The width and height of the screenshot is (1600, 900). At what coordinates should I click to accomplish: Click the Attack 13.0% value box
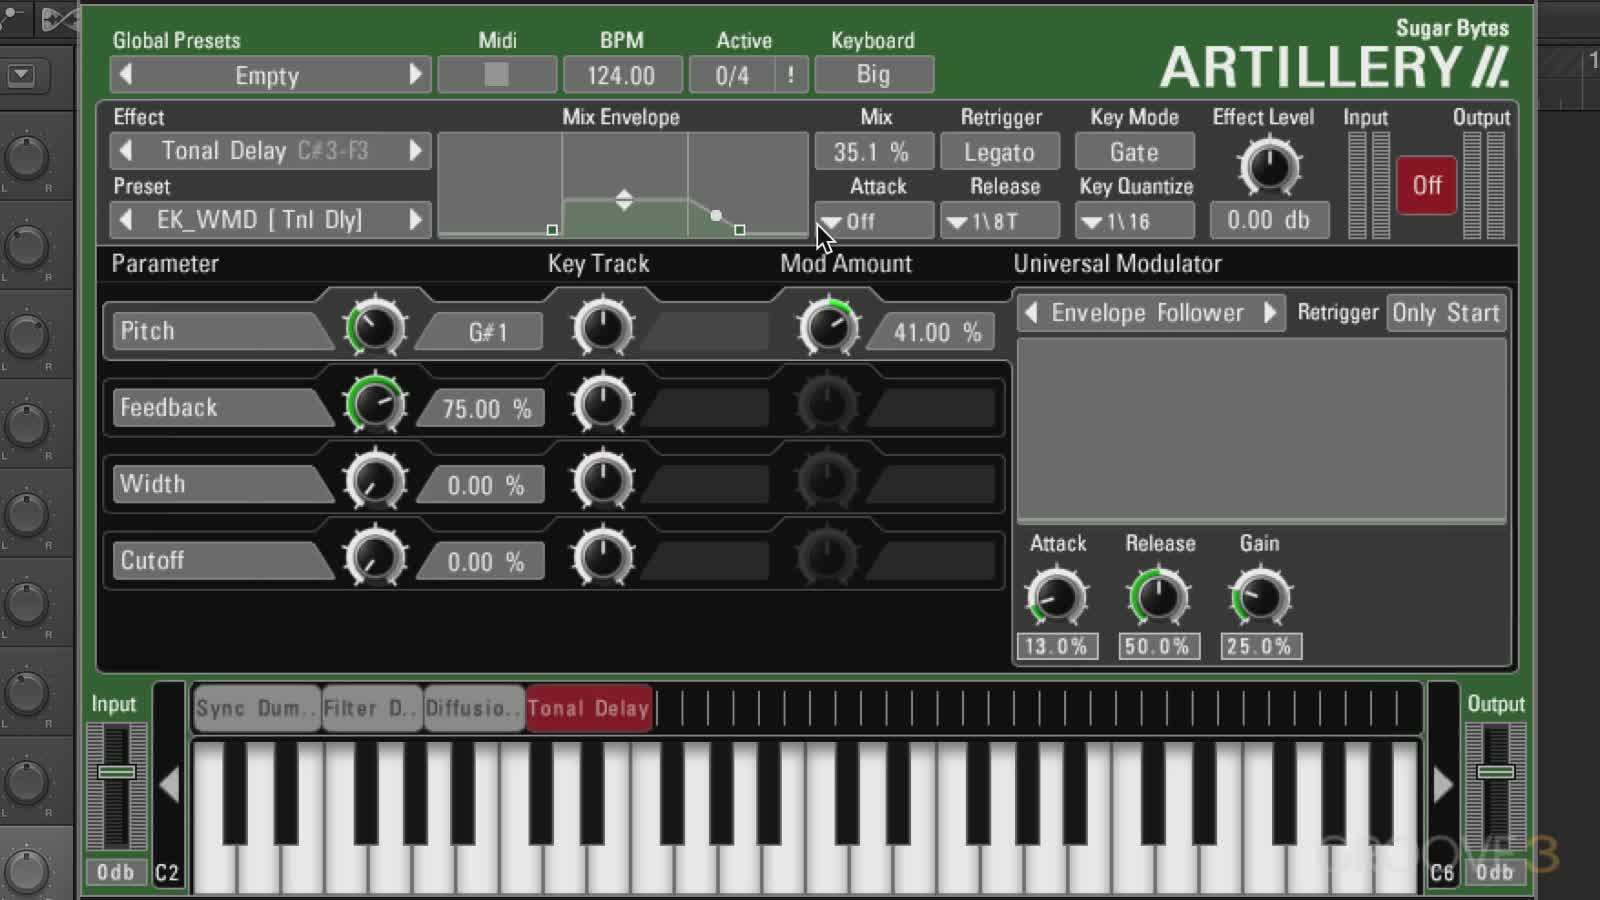pyautogui.click(x=1057, y=646)
